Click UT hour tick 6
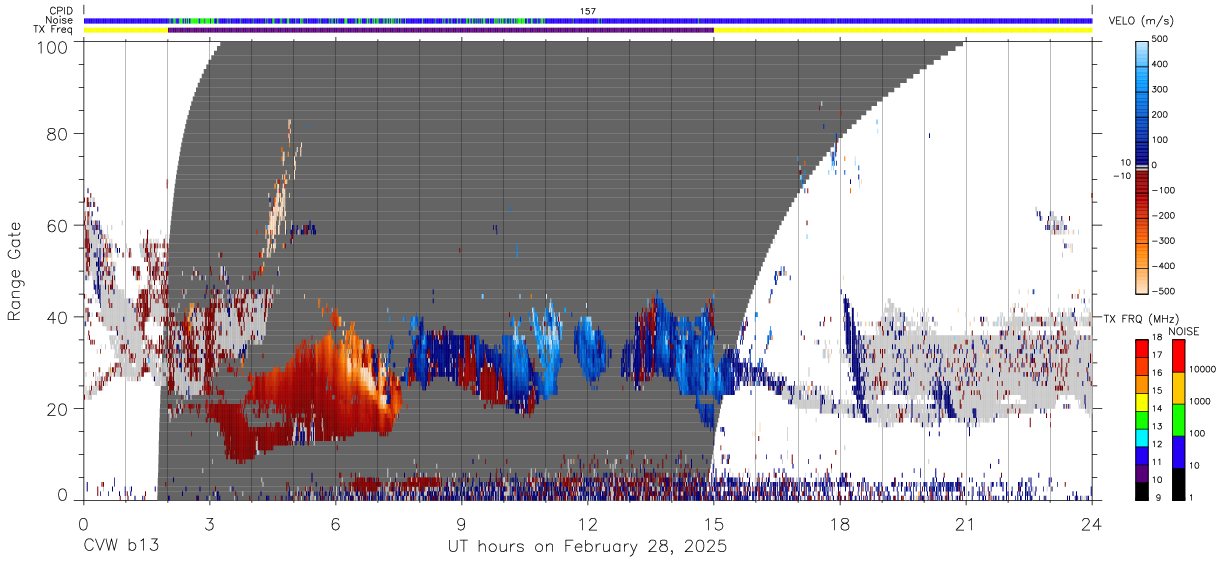 click(x=336, y=523)
